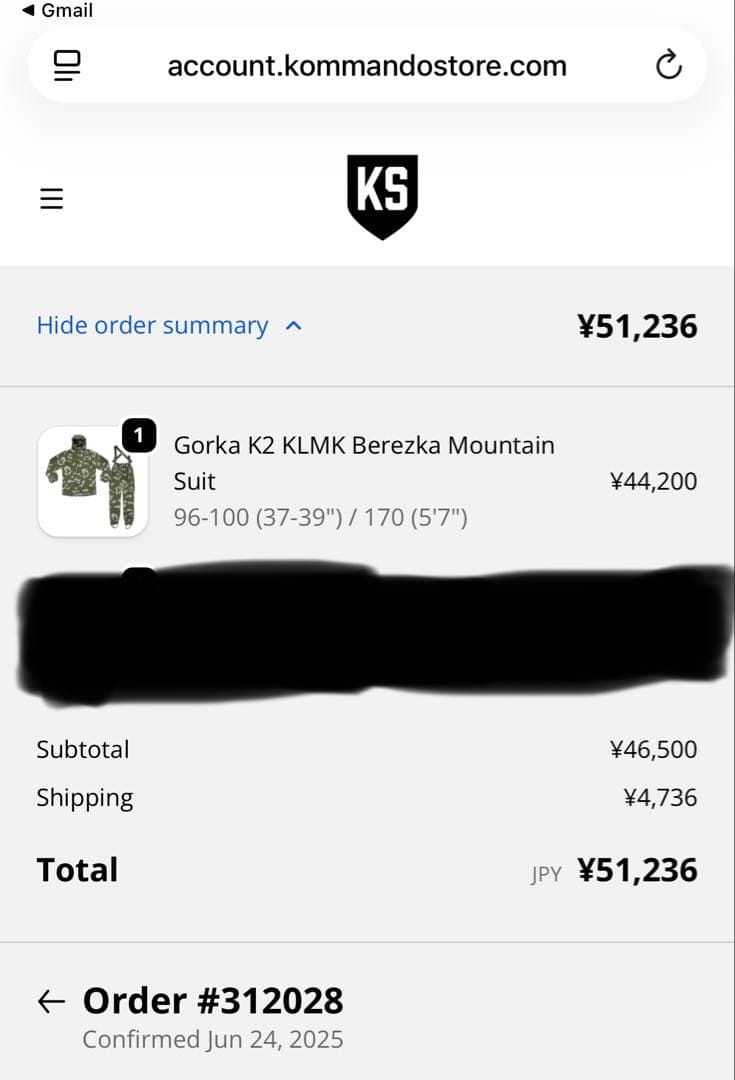735x1080 pixels.
Task: Go back using arrow beside Order #312028
Action: tap(51, 1001)
